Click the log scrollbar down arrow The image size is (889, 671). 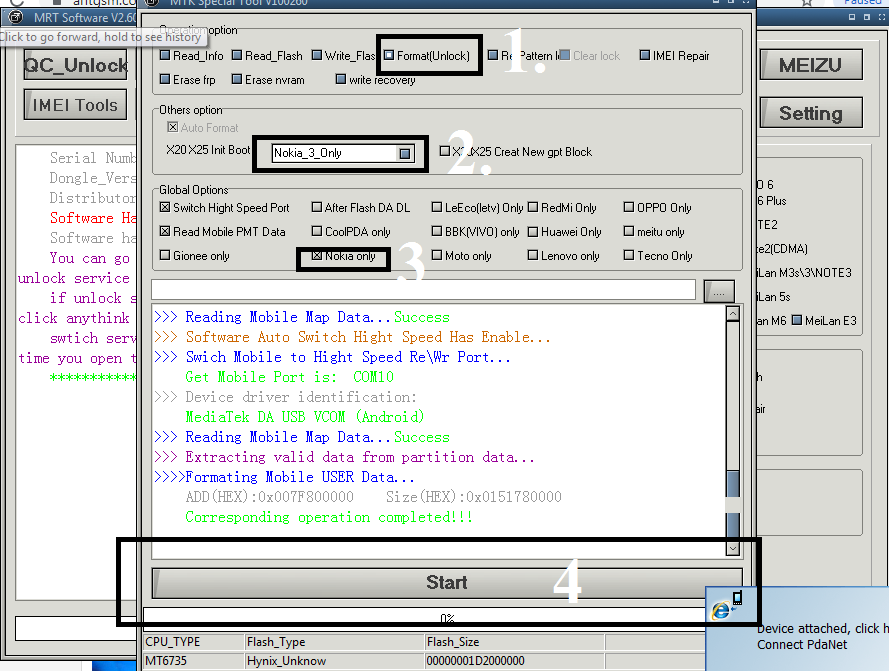(733, 548)
